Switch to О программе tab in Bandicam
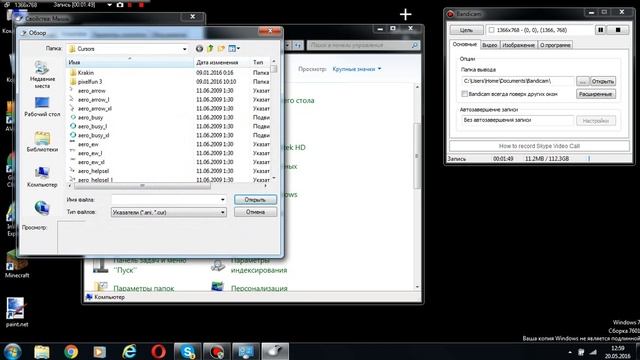This screenshot has height=360, width=640. [555, 45]
